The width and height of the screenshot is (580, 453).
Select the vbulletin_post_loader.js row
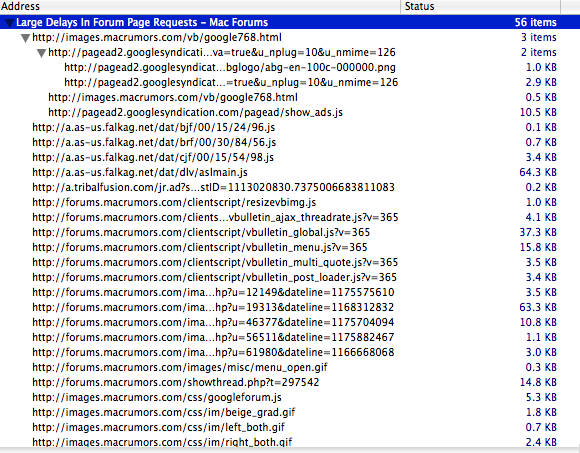pos(290,277)
